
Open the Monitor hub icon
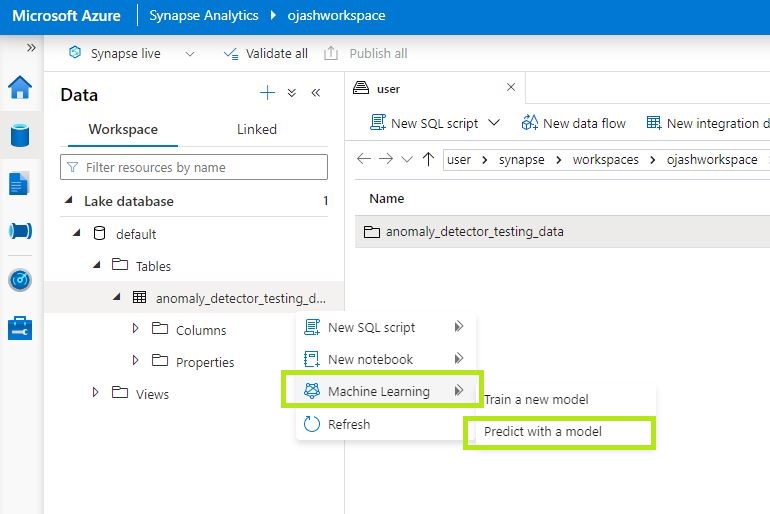(x=20, y=280)
